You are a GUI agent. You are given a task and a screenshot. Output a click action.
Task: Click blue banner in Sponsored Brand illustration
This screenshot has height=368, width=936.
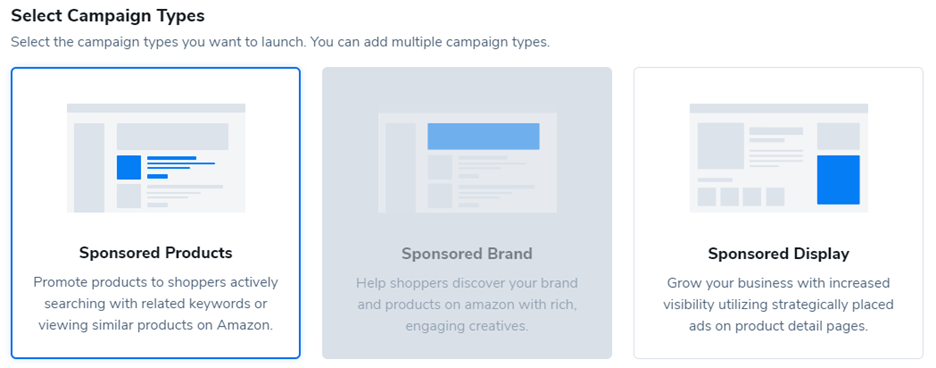(x=484, y=136)
